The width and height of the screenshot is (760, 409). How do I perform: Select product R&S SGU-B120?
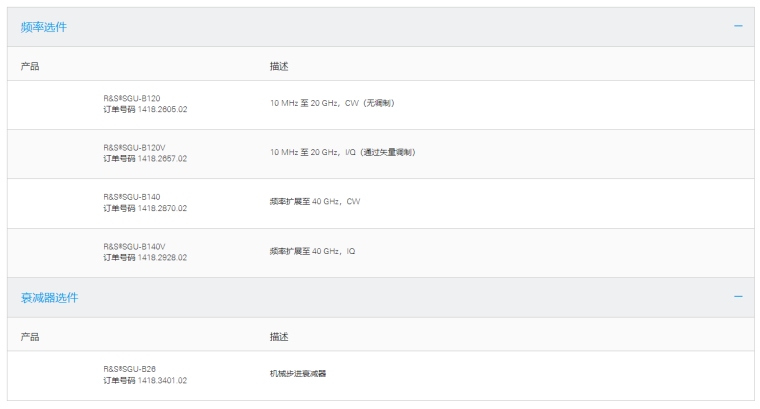coord(132,98)
